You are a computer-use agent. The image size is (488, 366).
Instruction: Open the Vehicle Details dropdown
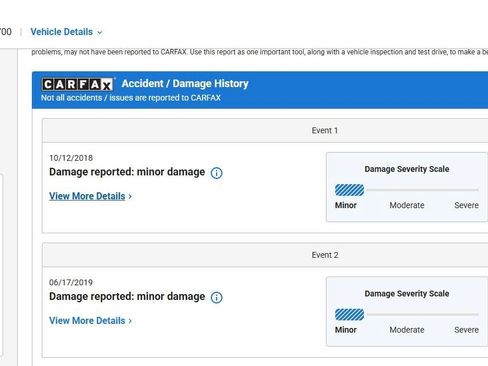pyautogui.click(x=66, y=32)
